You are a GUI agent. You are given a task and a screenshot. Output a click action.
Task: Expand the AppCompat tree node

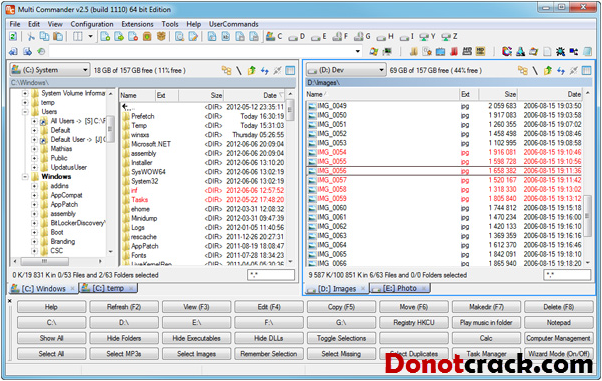click(35, 195)
